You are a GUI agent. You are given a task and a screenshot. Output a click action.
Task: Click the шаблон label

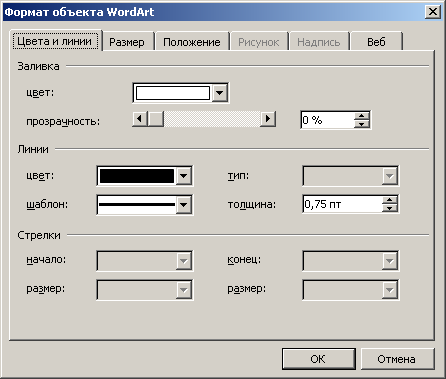pyautogui.click(x=47, y=204)
